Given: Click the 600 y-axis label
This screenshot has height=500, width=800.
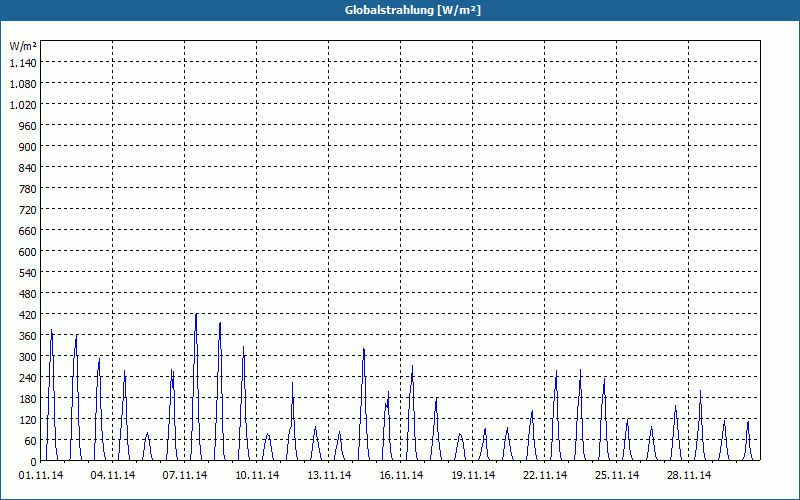Looking at the screenshot, I should [x=28, y=252].
